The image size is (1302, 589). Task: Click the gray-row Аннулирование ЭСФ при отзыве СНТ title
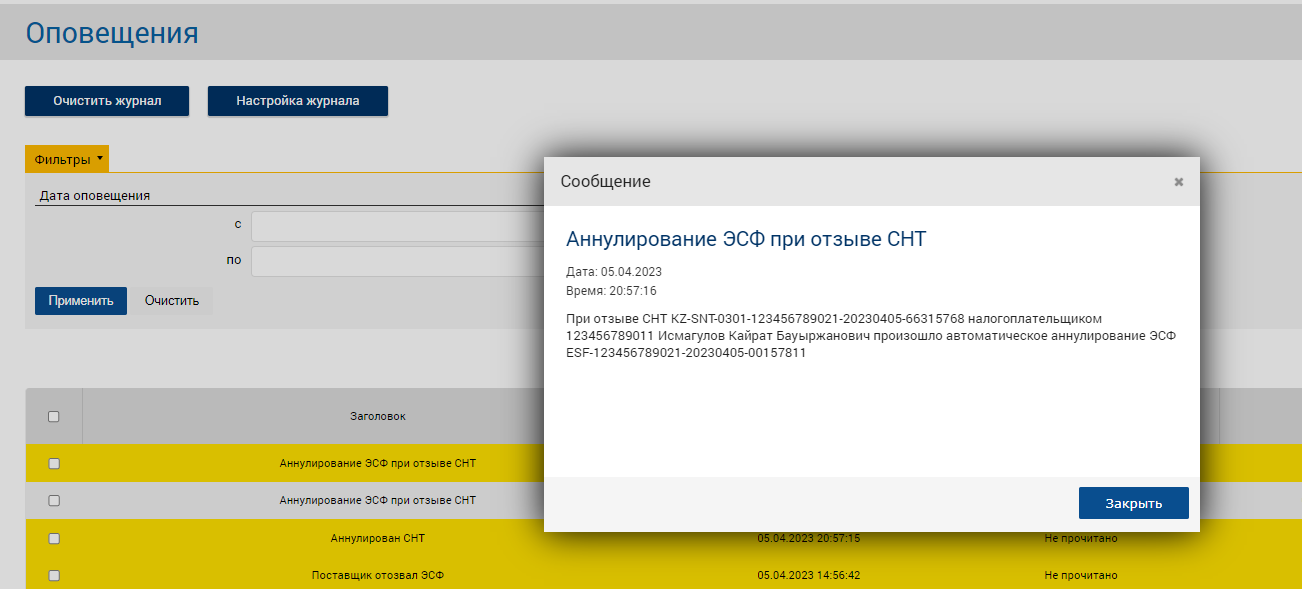pyautogui.click(x=377, y=500)
